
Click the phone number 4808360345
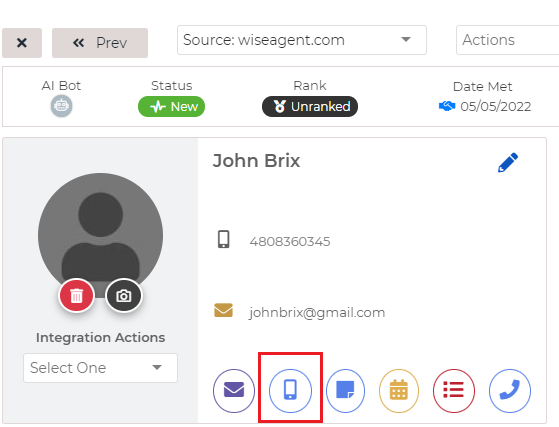(x=290, y=242)
